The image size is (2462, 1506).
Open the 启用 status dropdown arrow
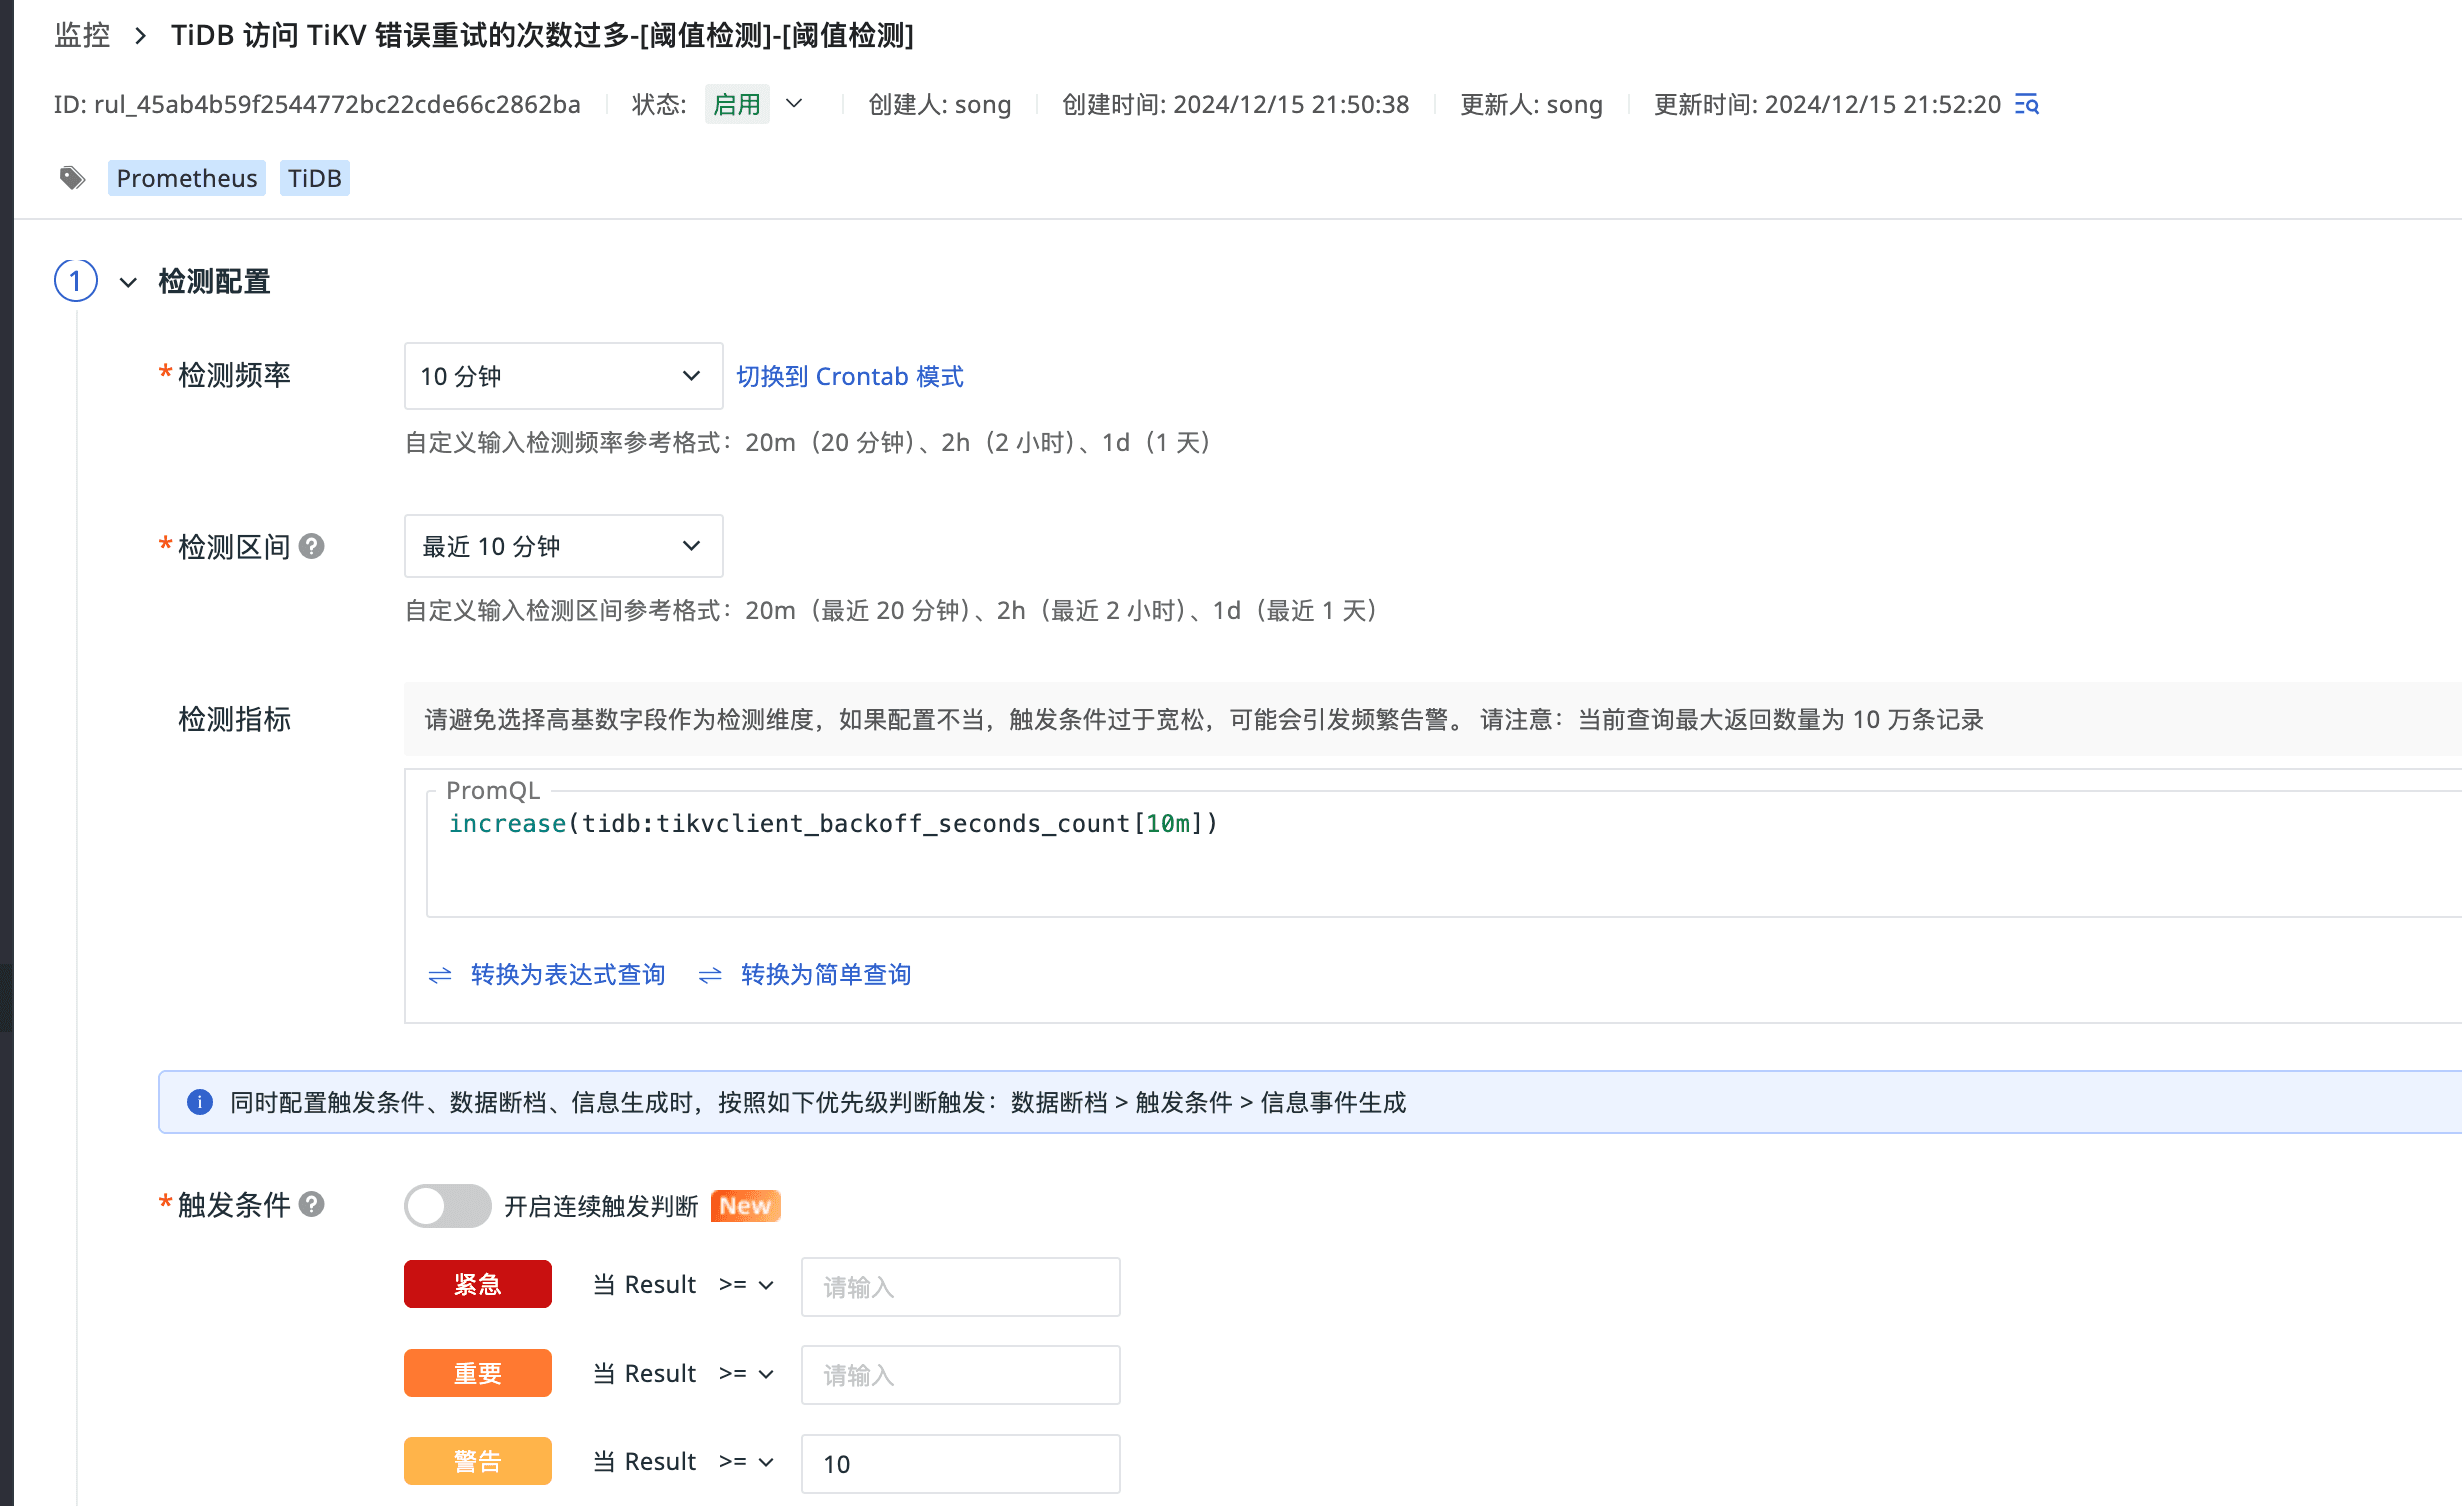[794, 104]
